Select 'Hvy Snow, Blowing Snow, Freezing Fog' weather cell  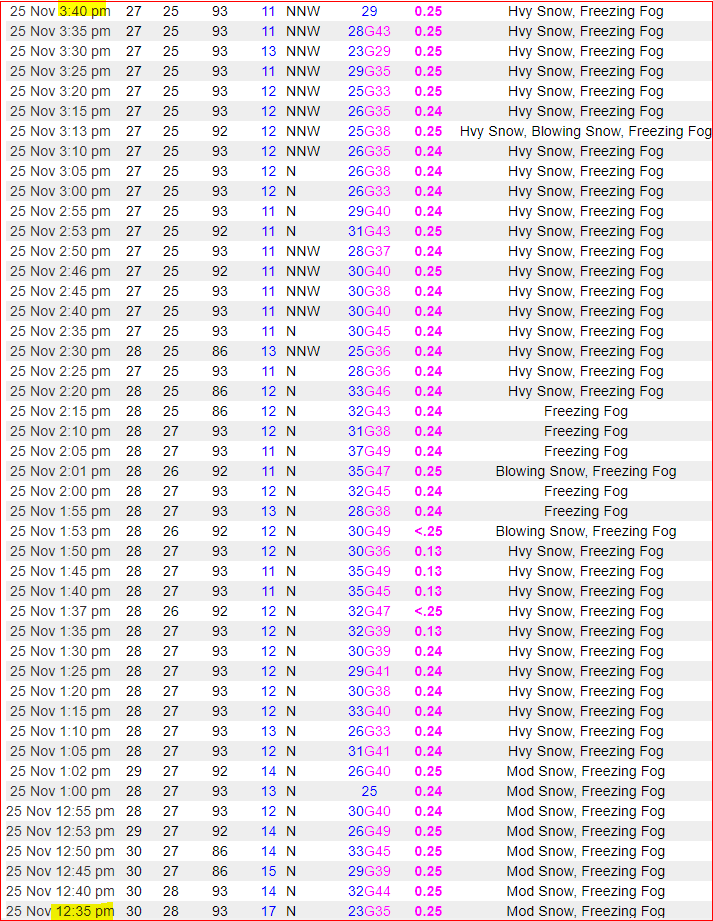coord(586,131)
